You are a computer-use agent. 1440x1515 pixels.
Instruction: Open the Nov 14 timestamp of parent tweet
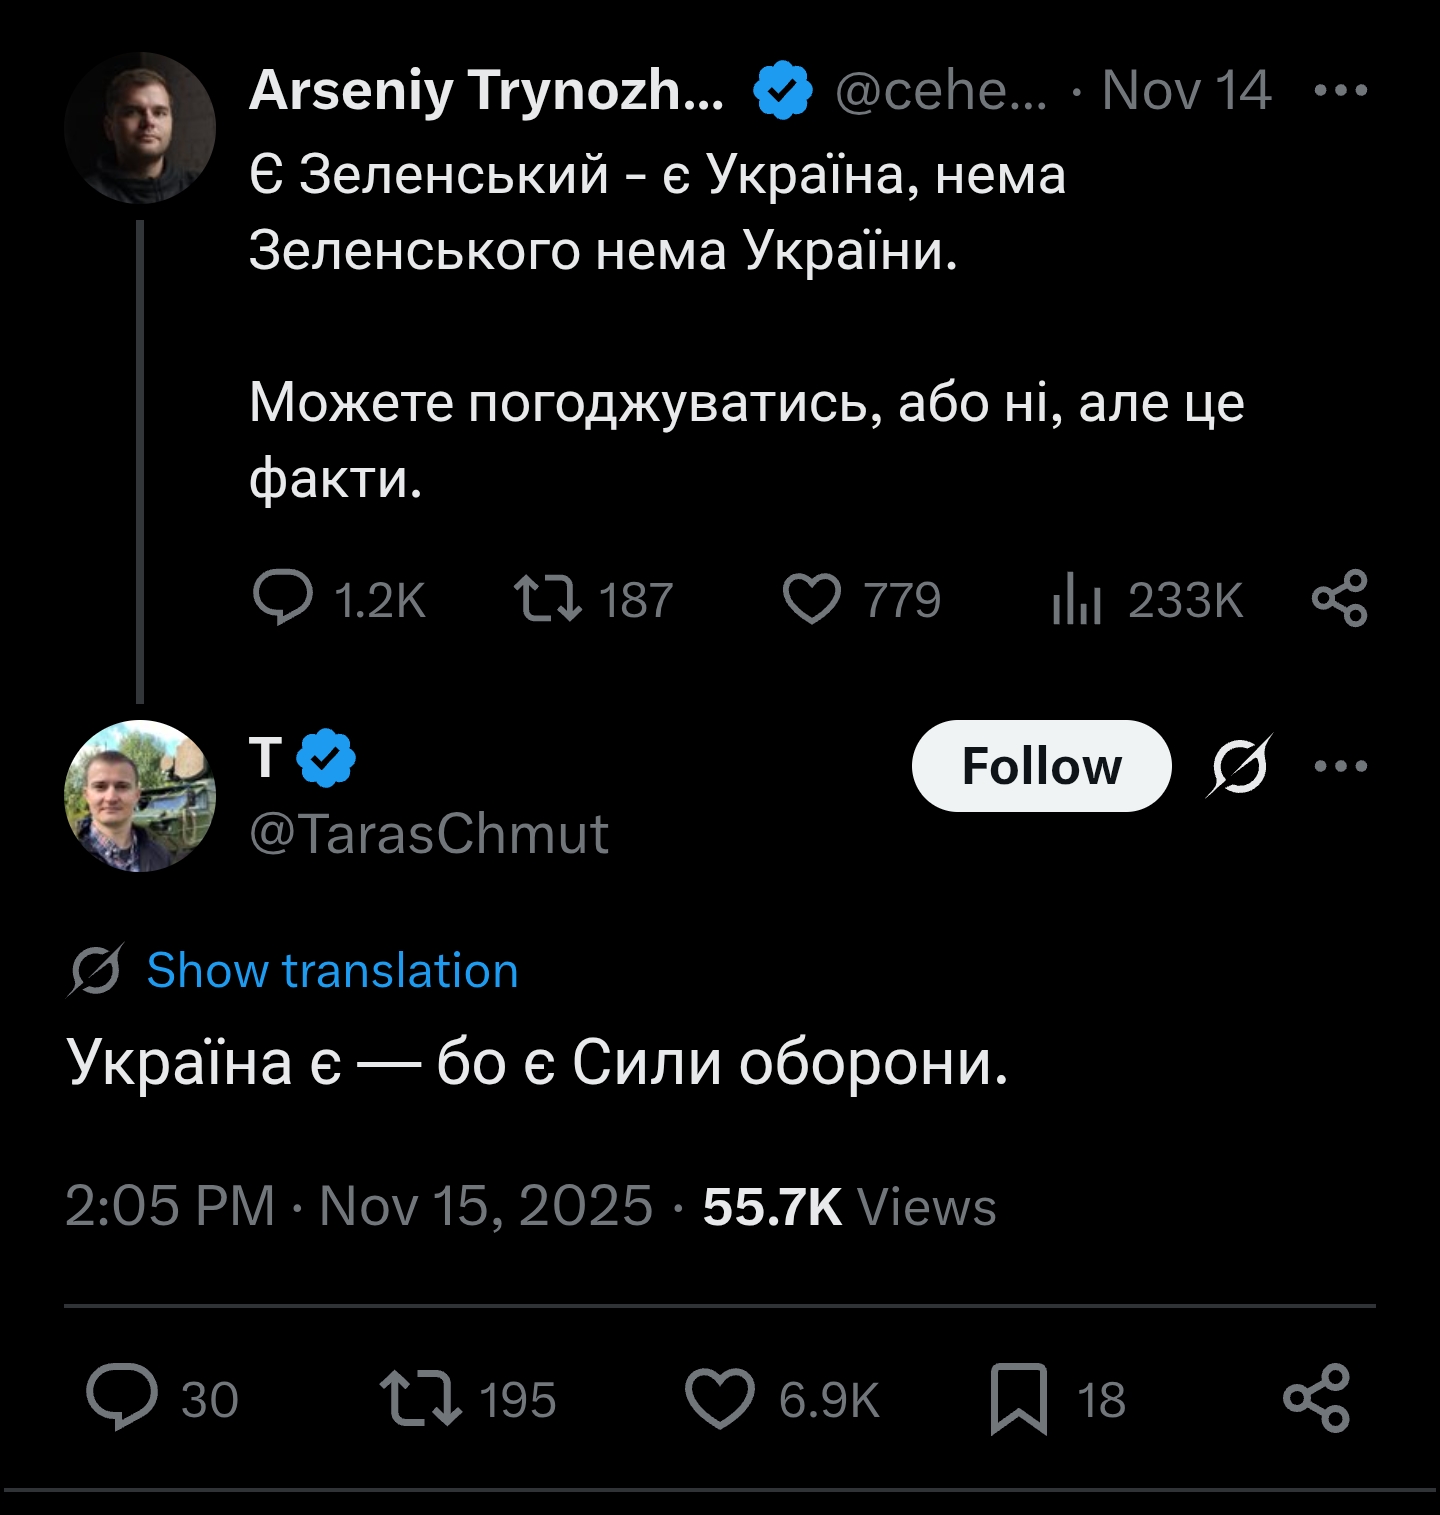1186,91
